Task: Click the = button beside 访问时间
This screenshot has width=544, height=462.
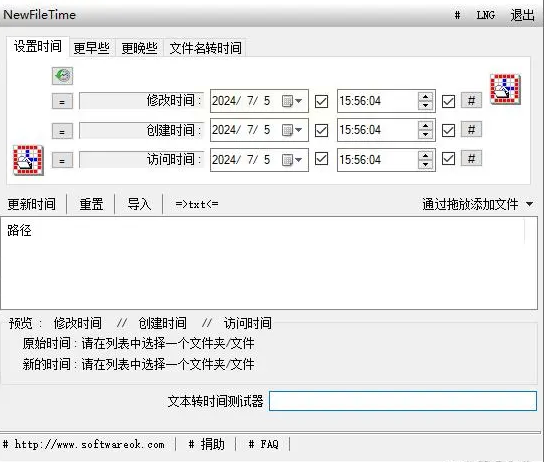Action: point(62,160)
